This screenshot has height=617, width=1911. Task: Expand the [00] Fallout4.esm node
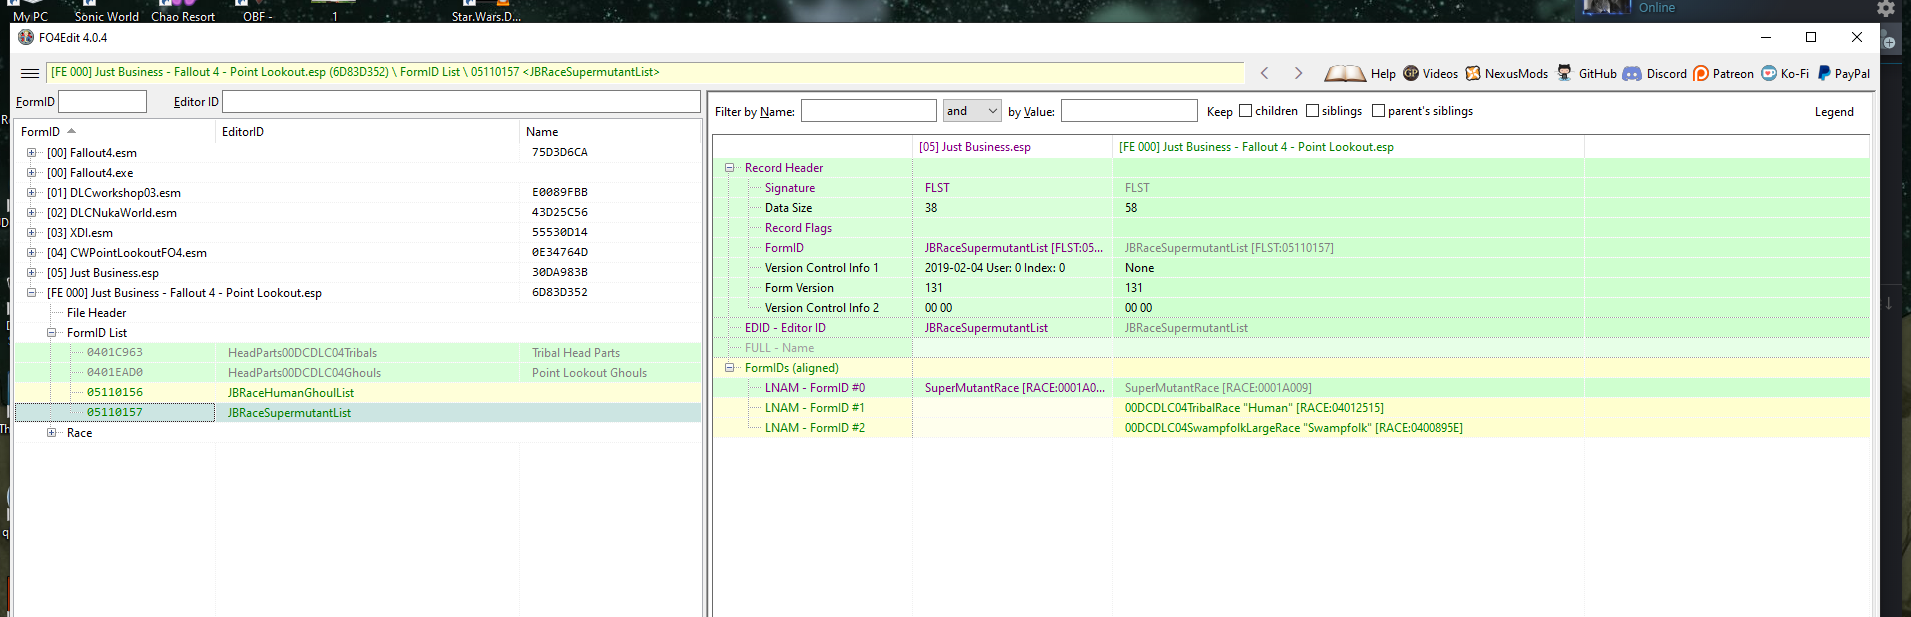31,153
